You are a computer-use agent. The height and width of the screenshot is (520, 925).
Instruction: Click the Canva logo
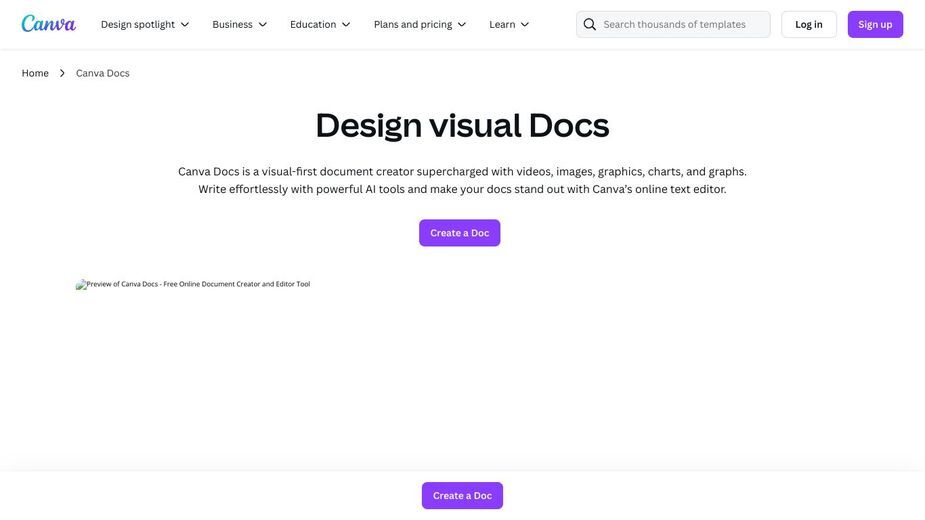pos(48,24)
